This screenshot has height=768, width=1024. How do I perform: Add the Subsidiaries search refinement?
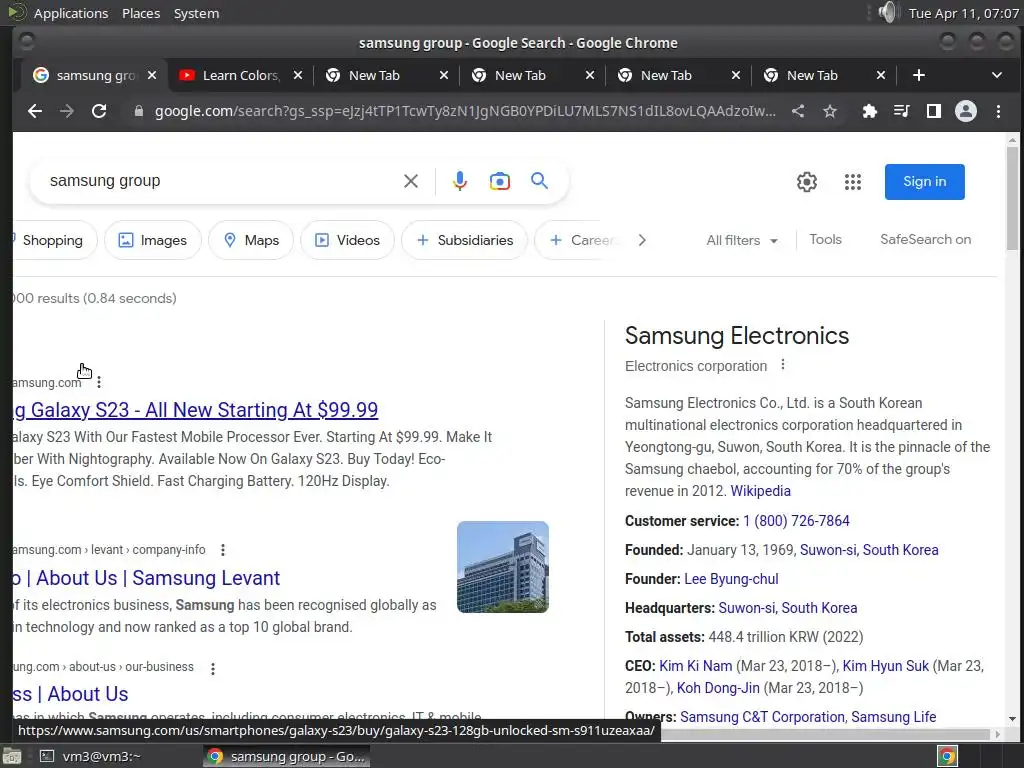pyautogui.click(x=464, y=240)
